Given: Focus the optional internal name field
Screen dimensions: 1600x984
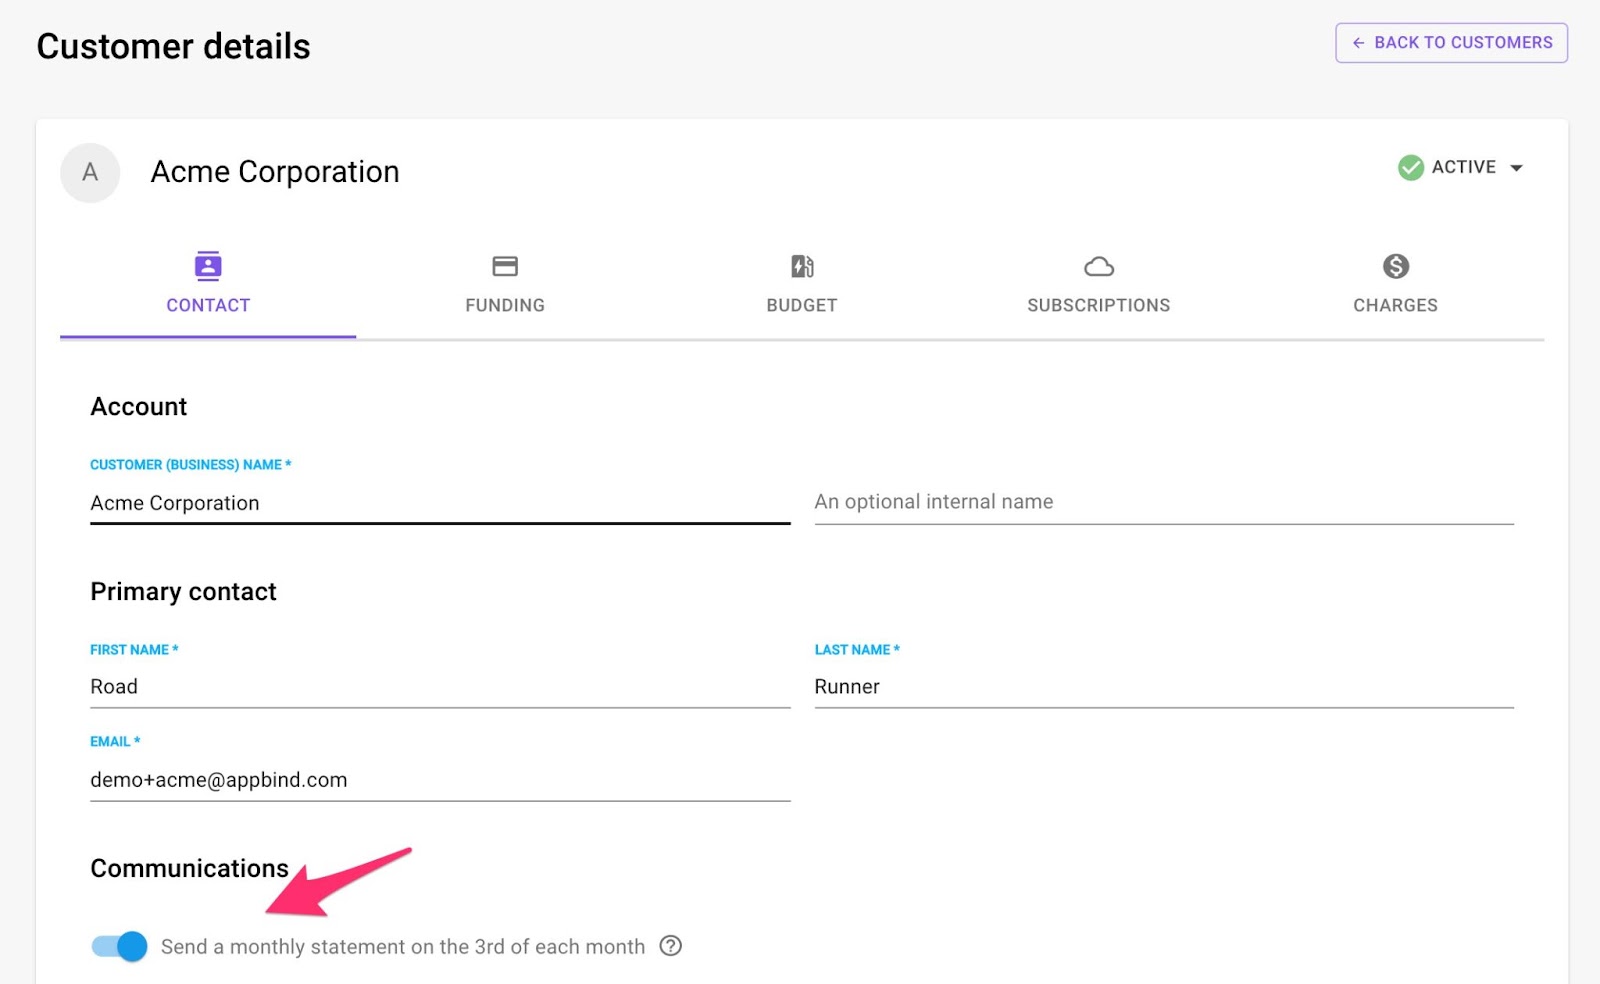Looking at the screenshot, I should click(1164, 502).
